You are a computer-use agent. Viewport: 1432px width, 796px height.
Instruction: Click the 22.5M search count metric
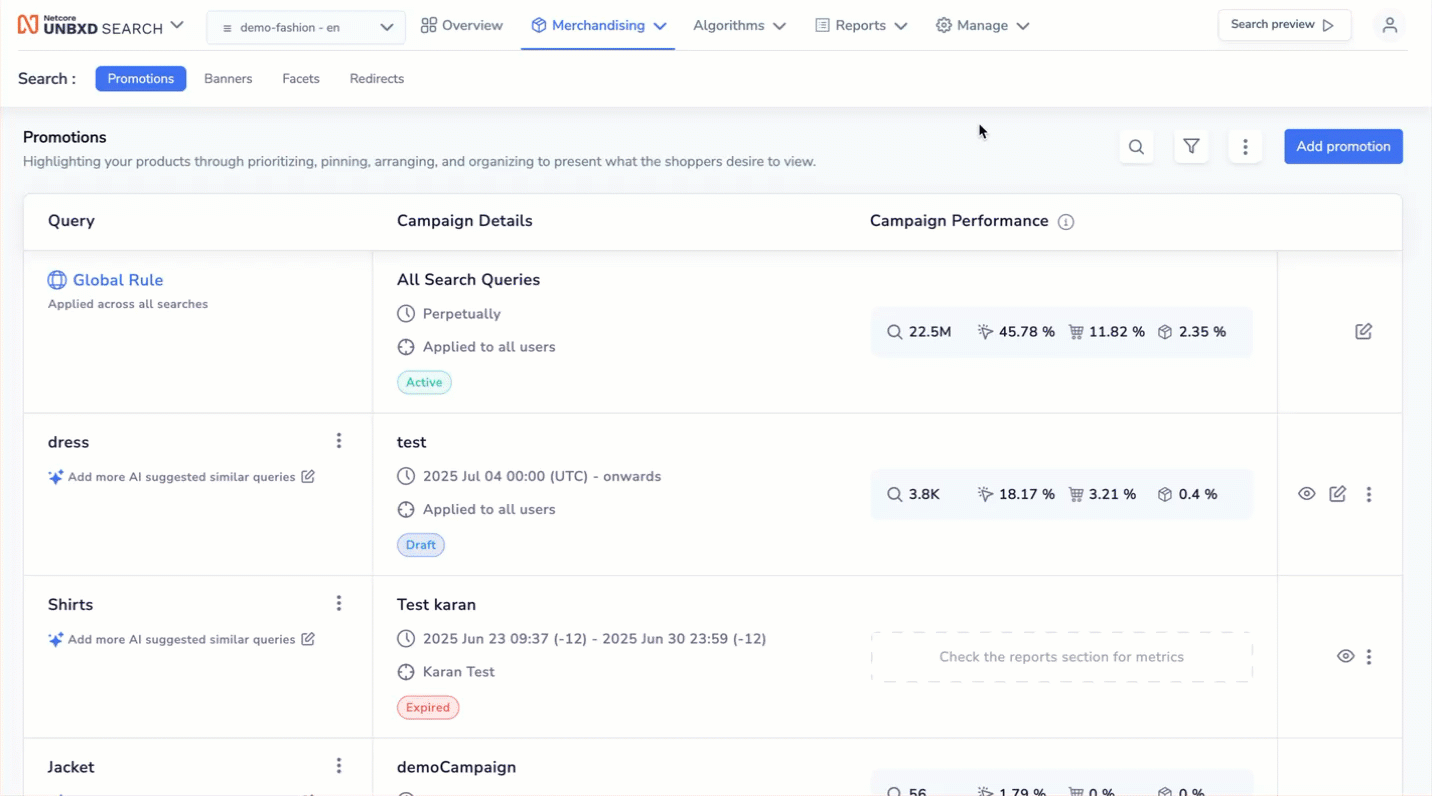point(919,332)
